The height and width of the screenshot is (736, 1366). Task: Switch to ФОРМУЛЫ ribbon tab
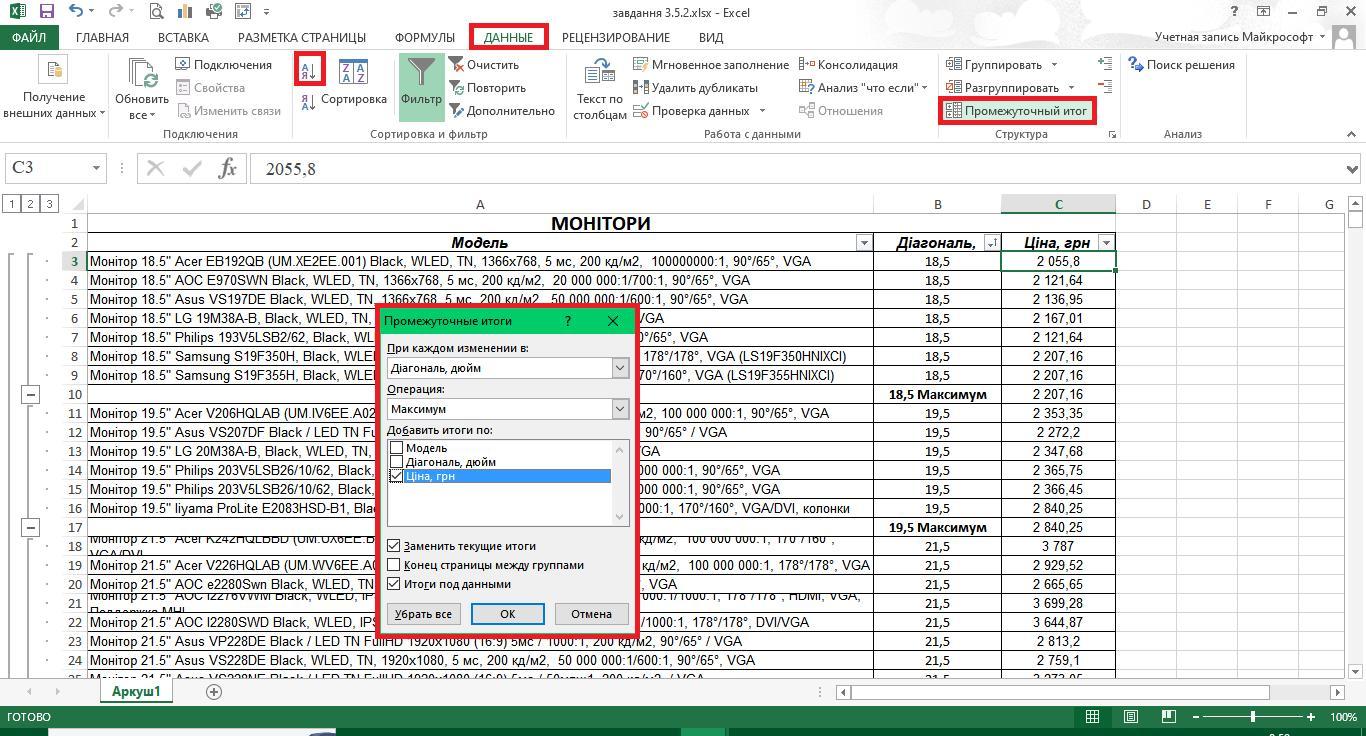coord(425,37)
